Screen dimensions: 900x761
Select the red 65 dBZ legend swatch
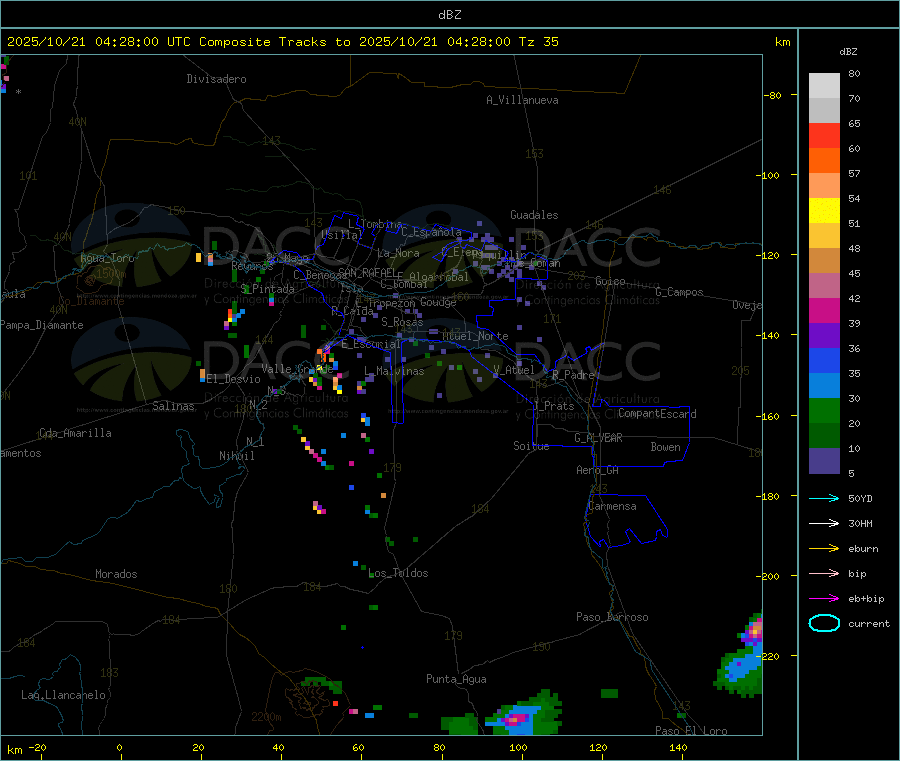pos(824,135)
